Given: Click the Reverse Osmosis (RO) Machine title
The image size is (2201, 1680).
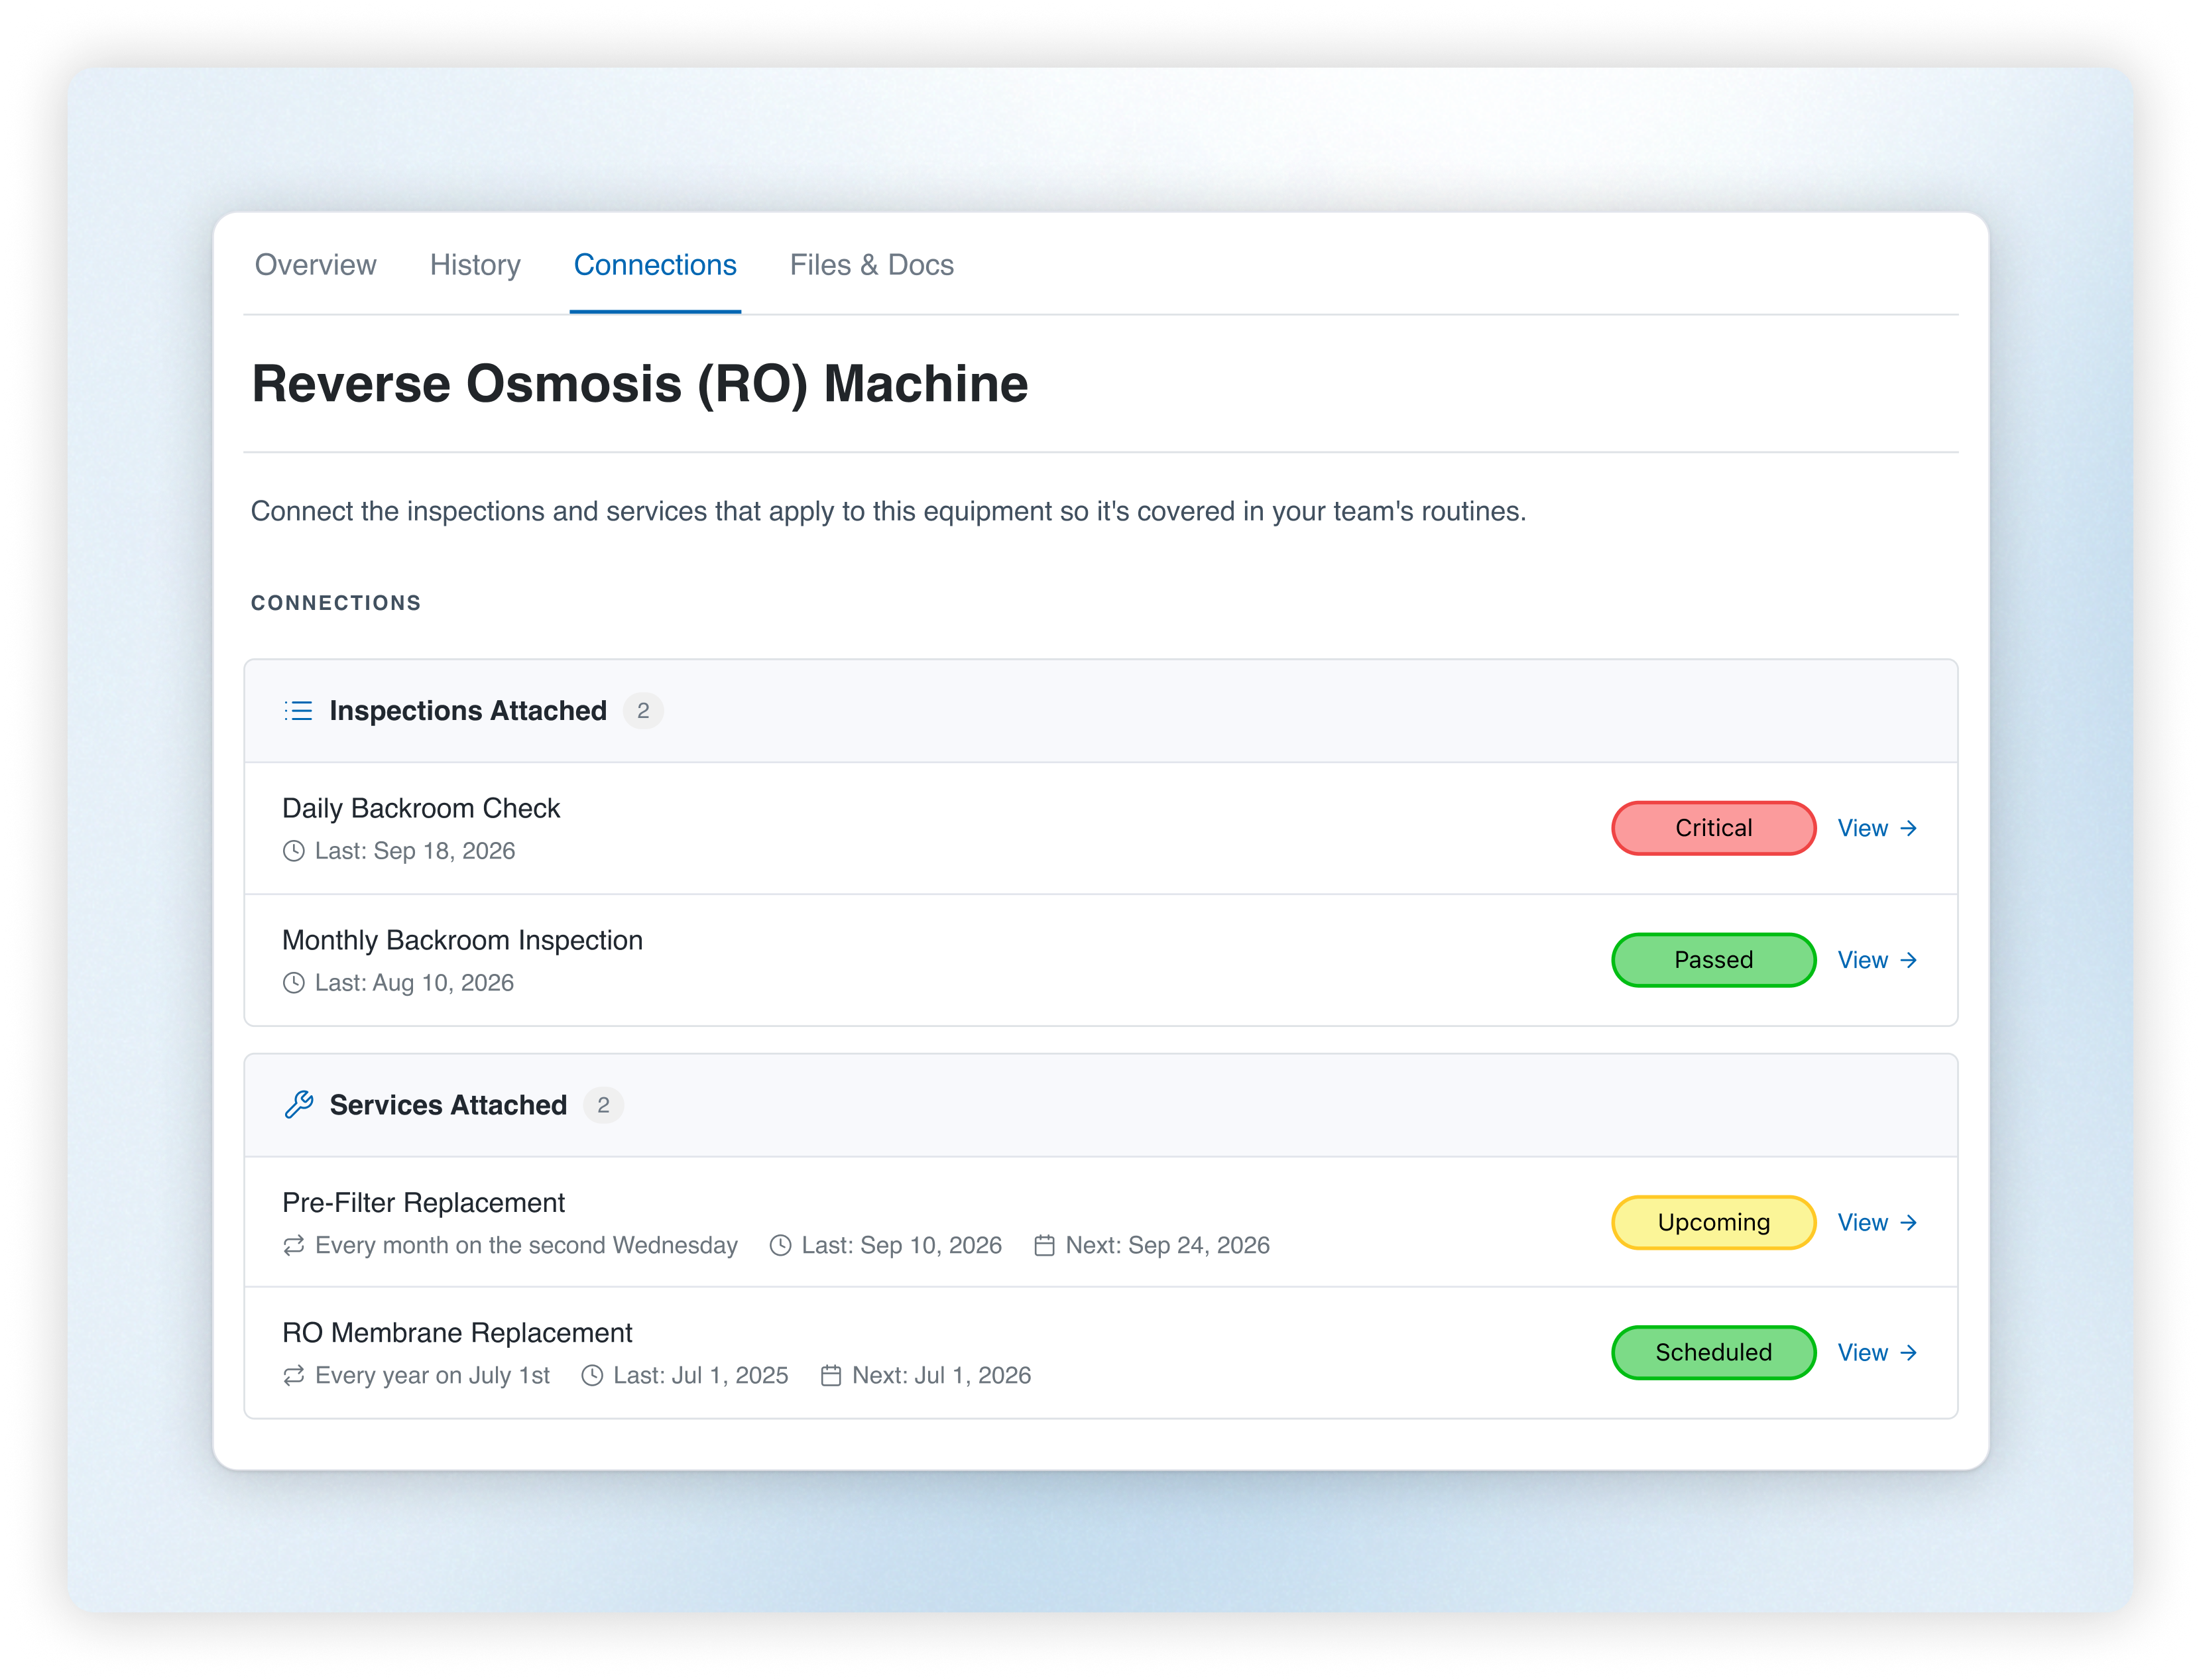Looking at the screenshot, I should pyautogui.click(x=640, y=384).
